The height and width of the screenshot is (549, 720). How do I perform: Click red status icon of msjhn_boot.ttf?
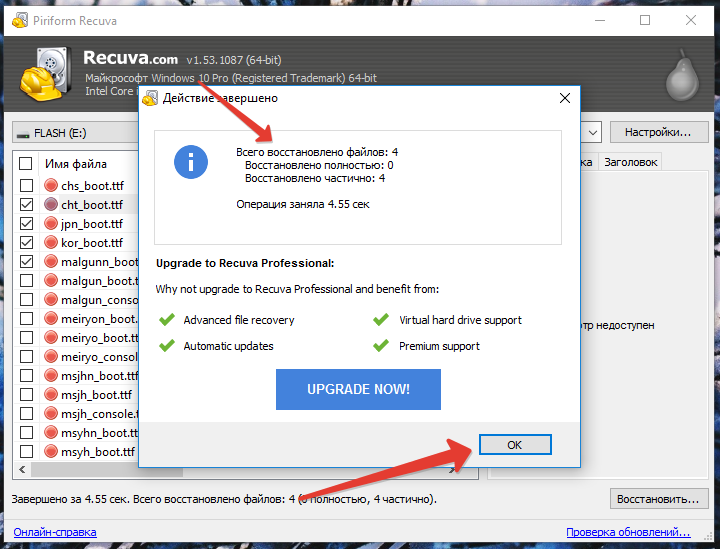tap(51, 375)
